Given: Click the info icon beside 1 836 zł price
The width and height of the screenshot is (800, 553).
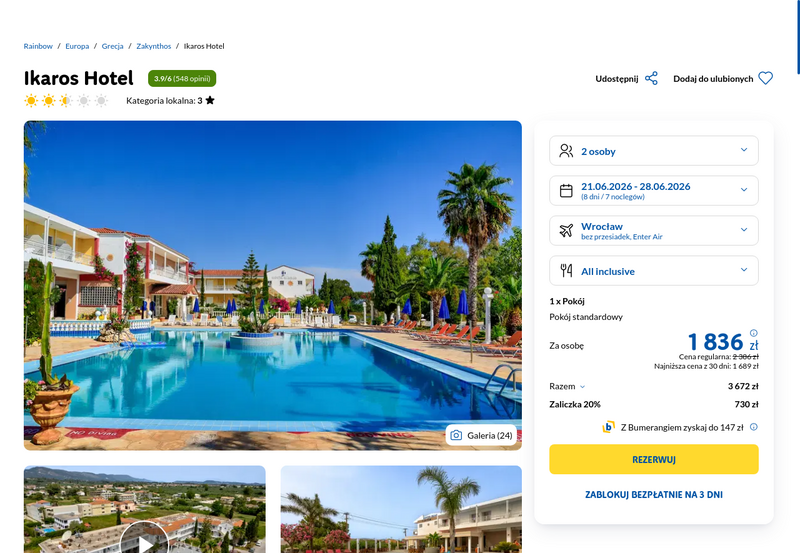Looking at the screenshot, I should [754, 333].
